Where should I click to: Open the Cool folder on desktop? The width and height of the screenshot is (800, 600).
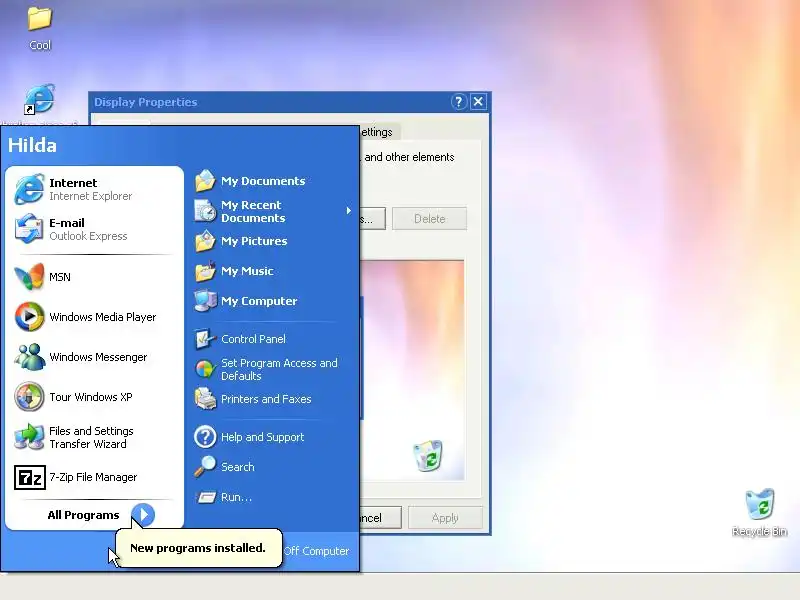point(40,29)
